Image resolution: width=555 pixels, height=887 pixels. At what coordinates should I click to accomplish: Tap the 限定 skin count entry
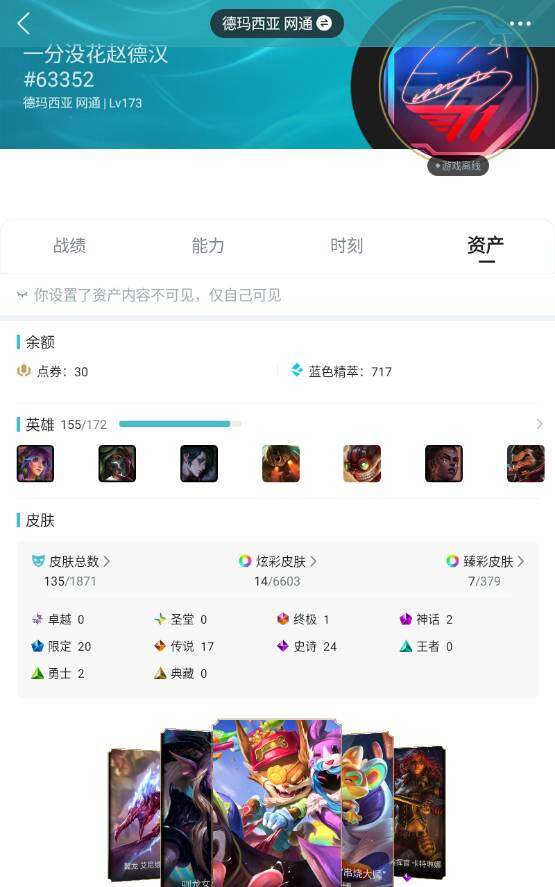pyautogui.click(x=61, y=646)
